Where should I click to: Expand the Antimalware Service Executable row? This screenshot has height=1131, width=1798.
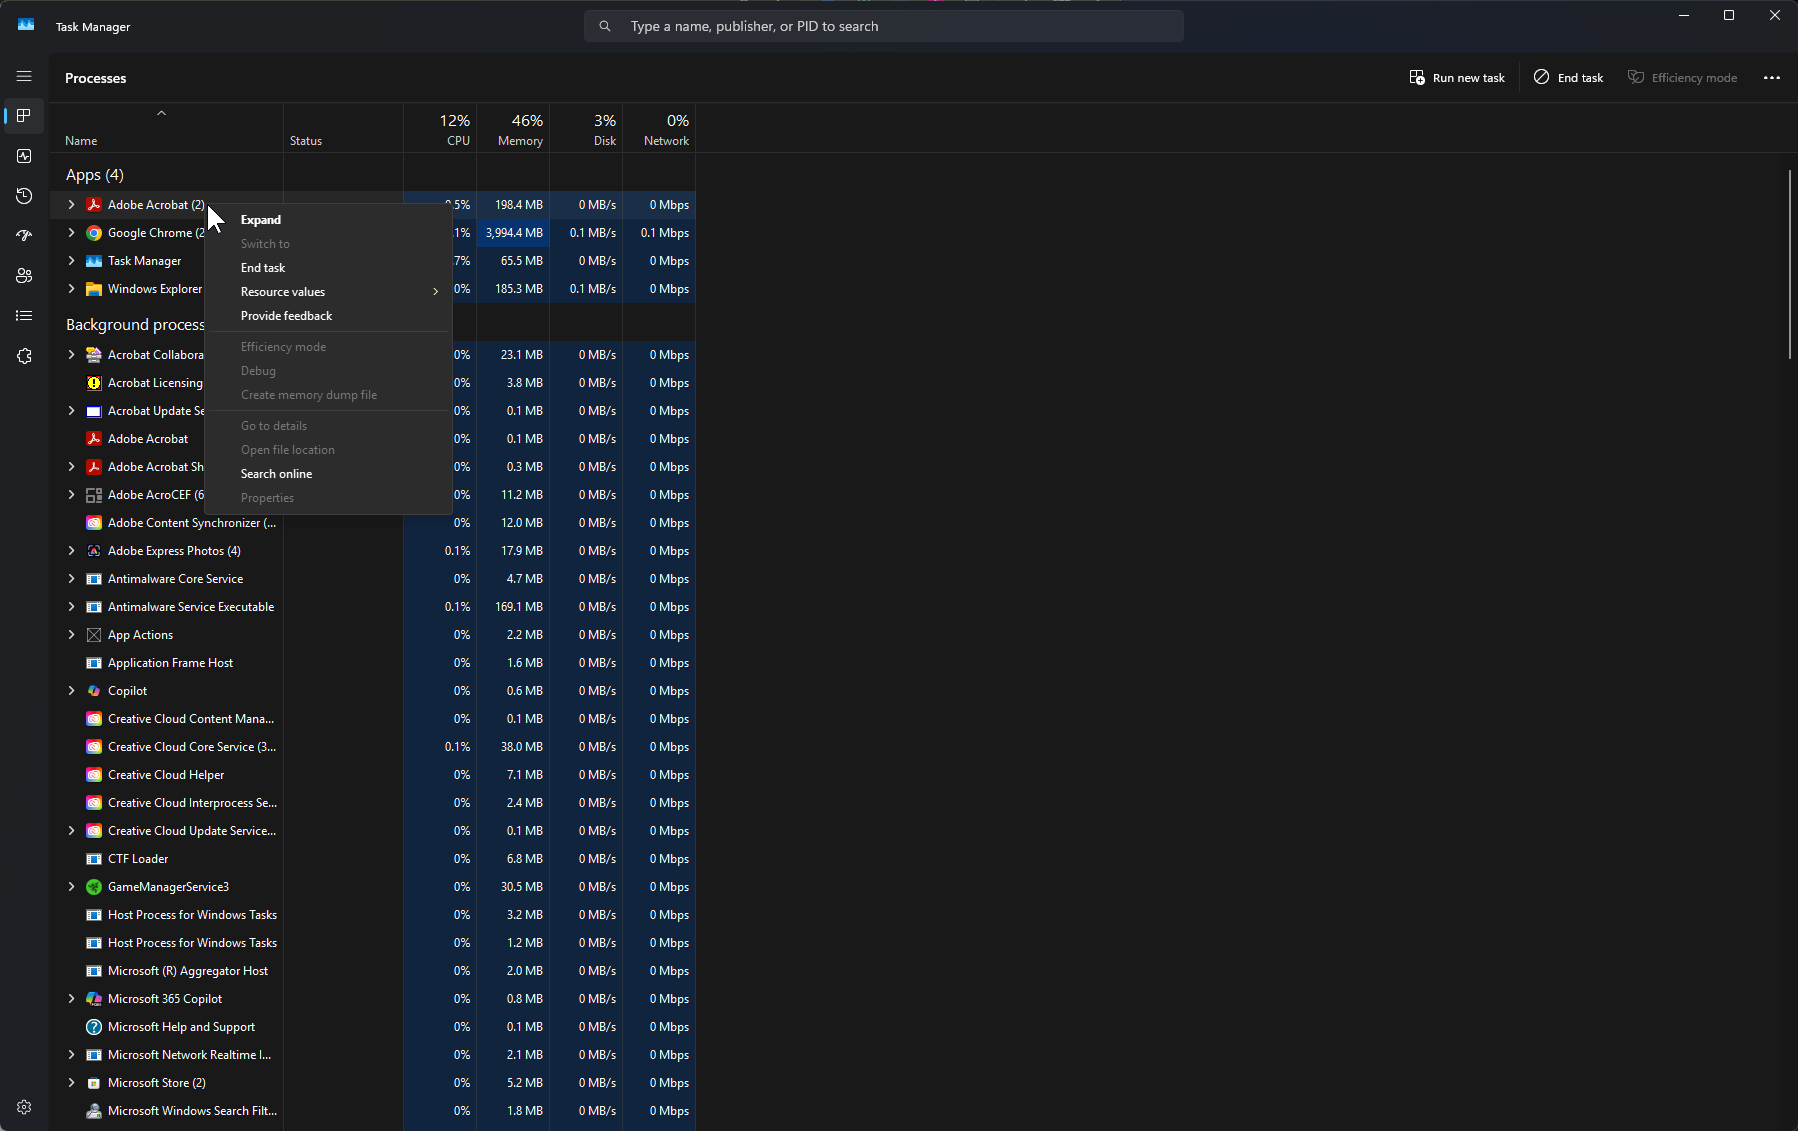tap(71, 607)
